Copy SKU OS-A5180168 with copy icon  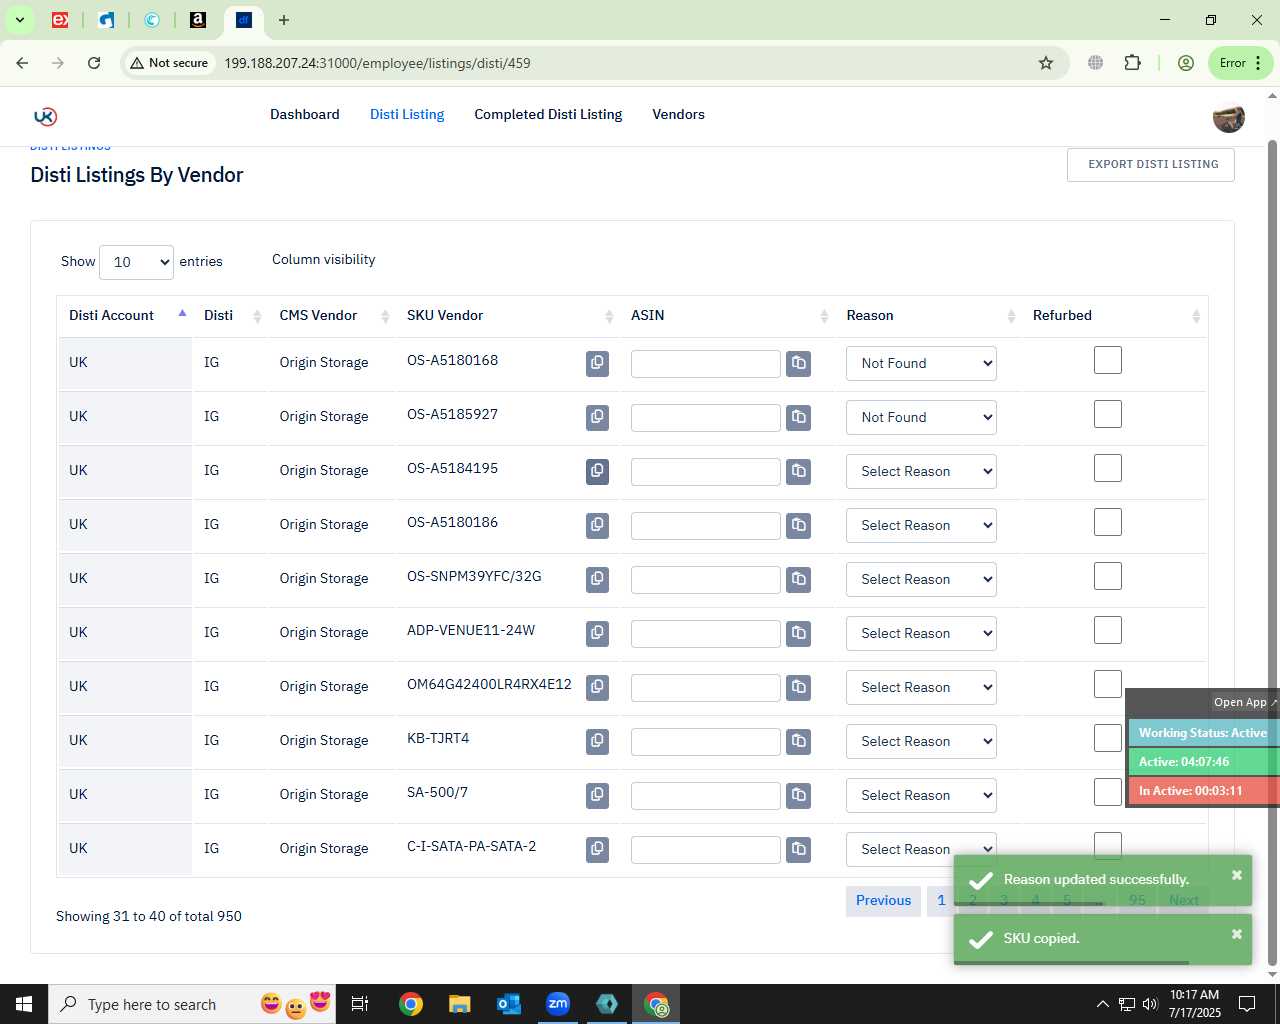point(597,363)
